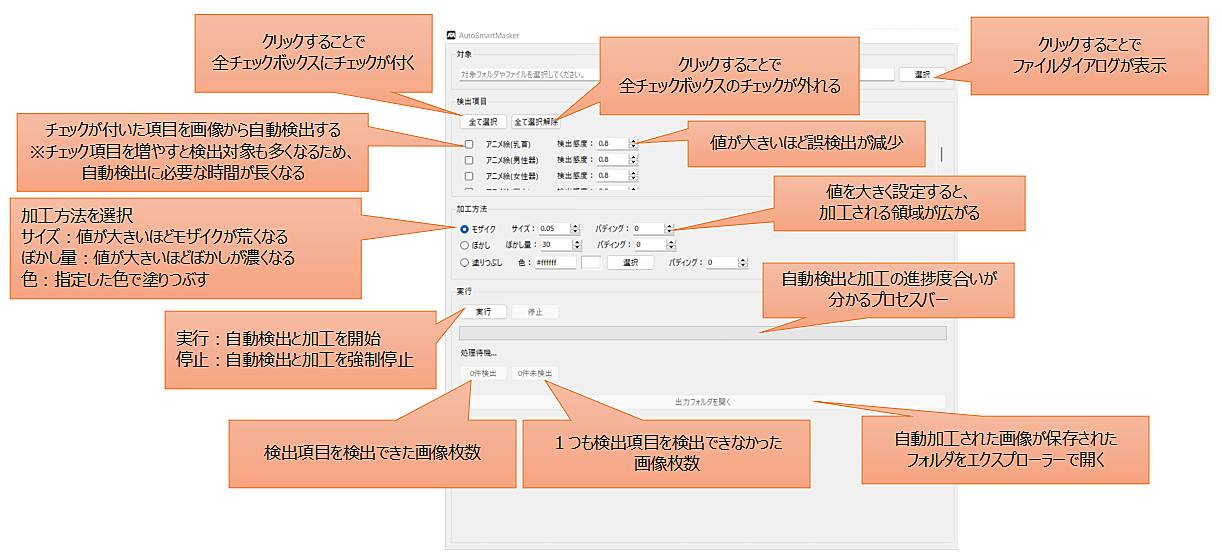1222x557 pixels.
Task: Click 全て選択 to check all detection items
Action: pos(482,122)
